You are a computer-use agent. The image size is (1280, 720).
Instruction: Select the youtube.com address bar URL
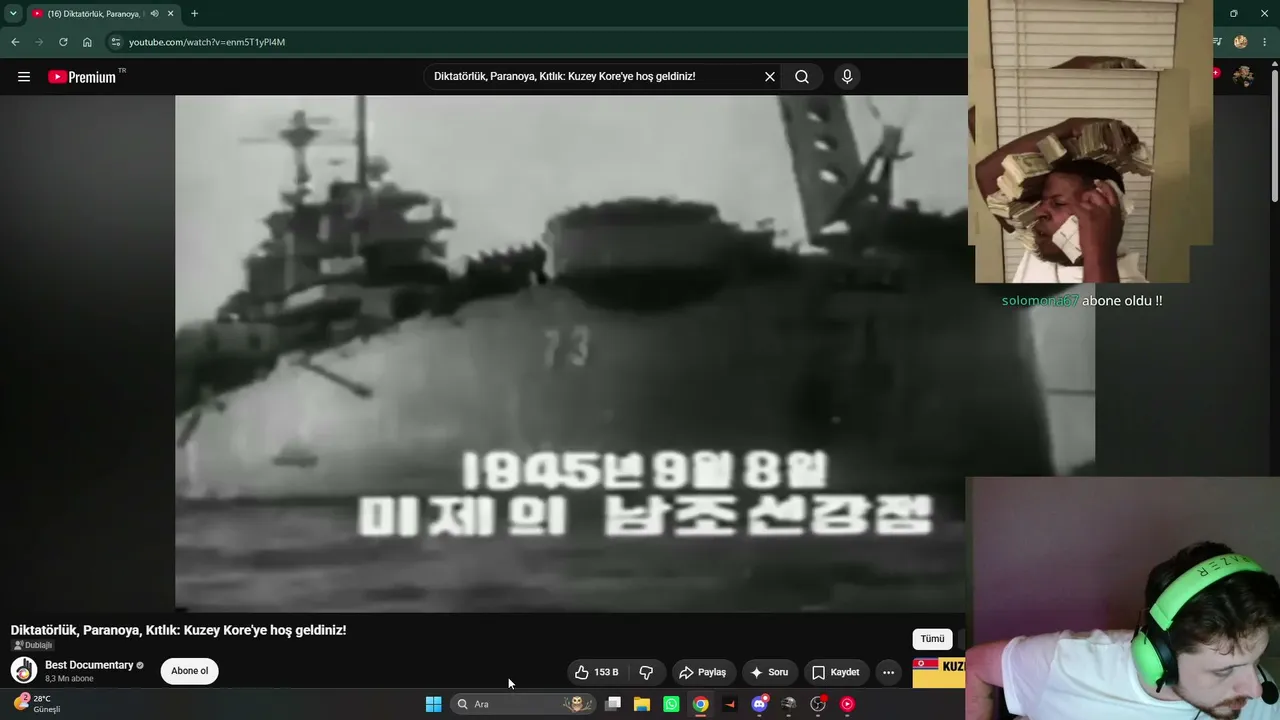coord(207,42)
